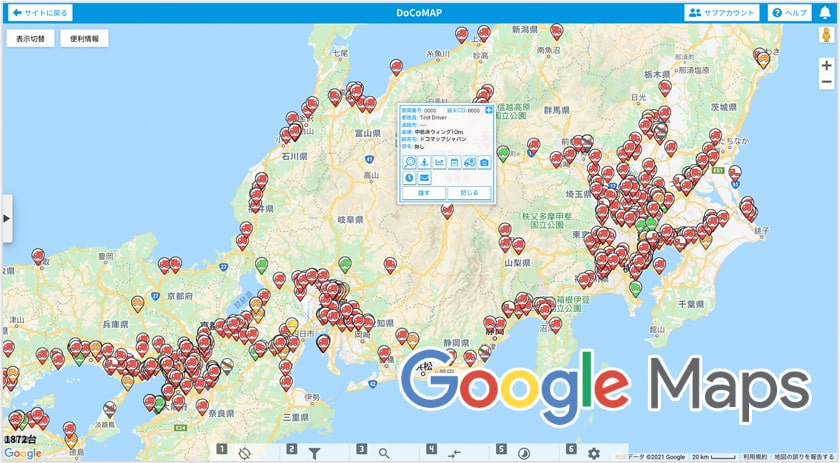Image resolution: width=840 pixels, height=463 pixels.
Task: Open the 便利情報 menu
Action: pyautogui.click(x=84, y=39)
